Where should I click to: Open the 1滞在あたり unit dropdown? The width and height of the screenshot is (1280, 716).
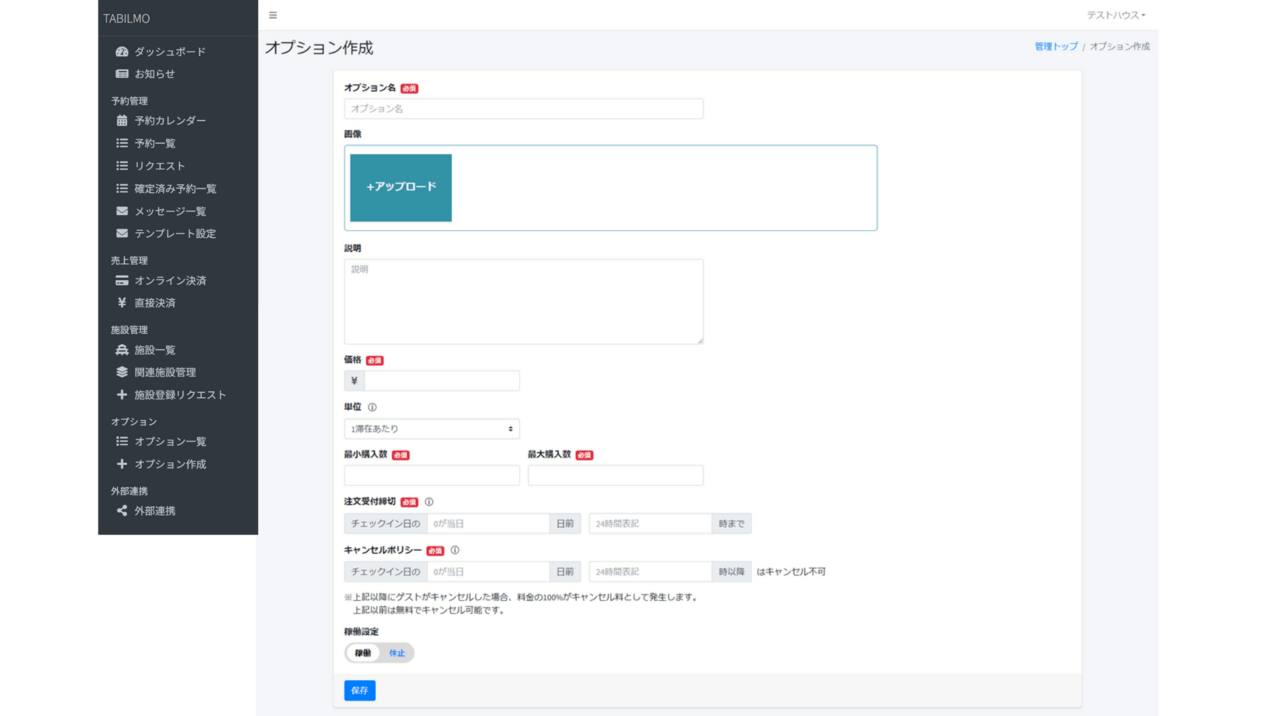click(x=432, y=429)
